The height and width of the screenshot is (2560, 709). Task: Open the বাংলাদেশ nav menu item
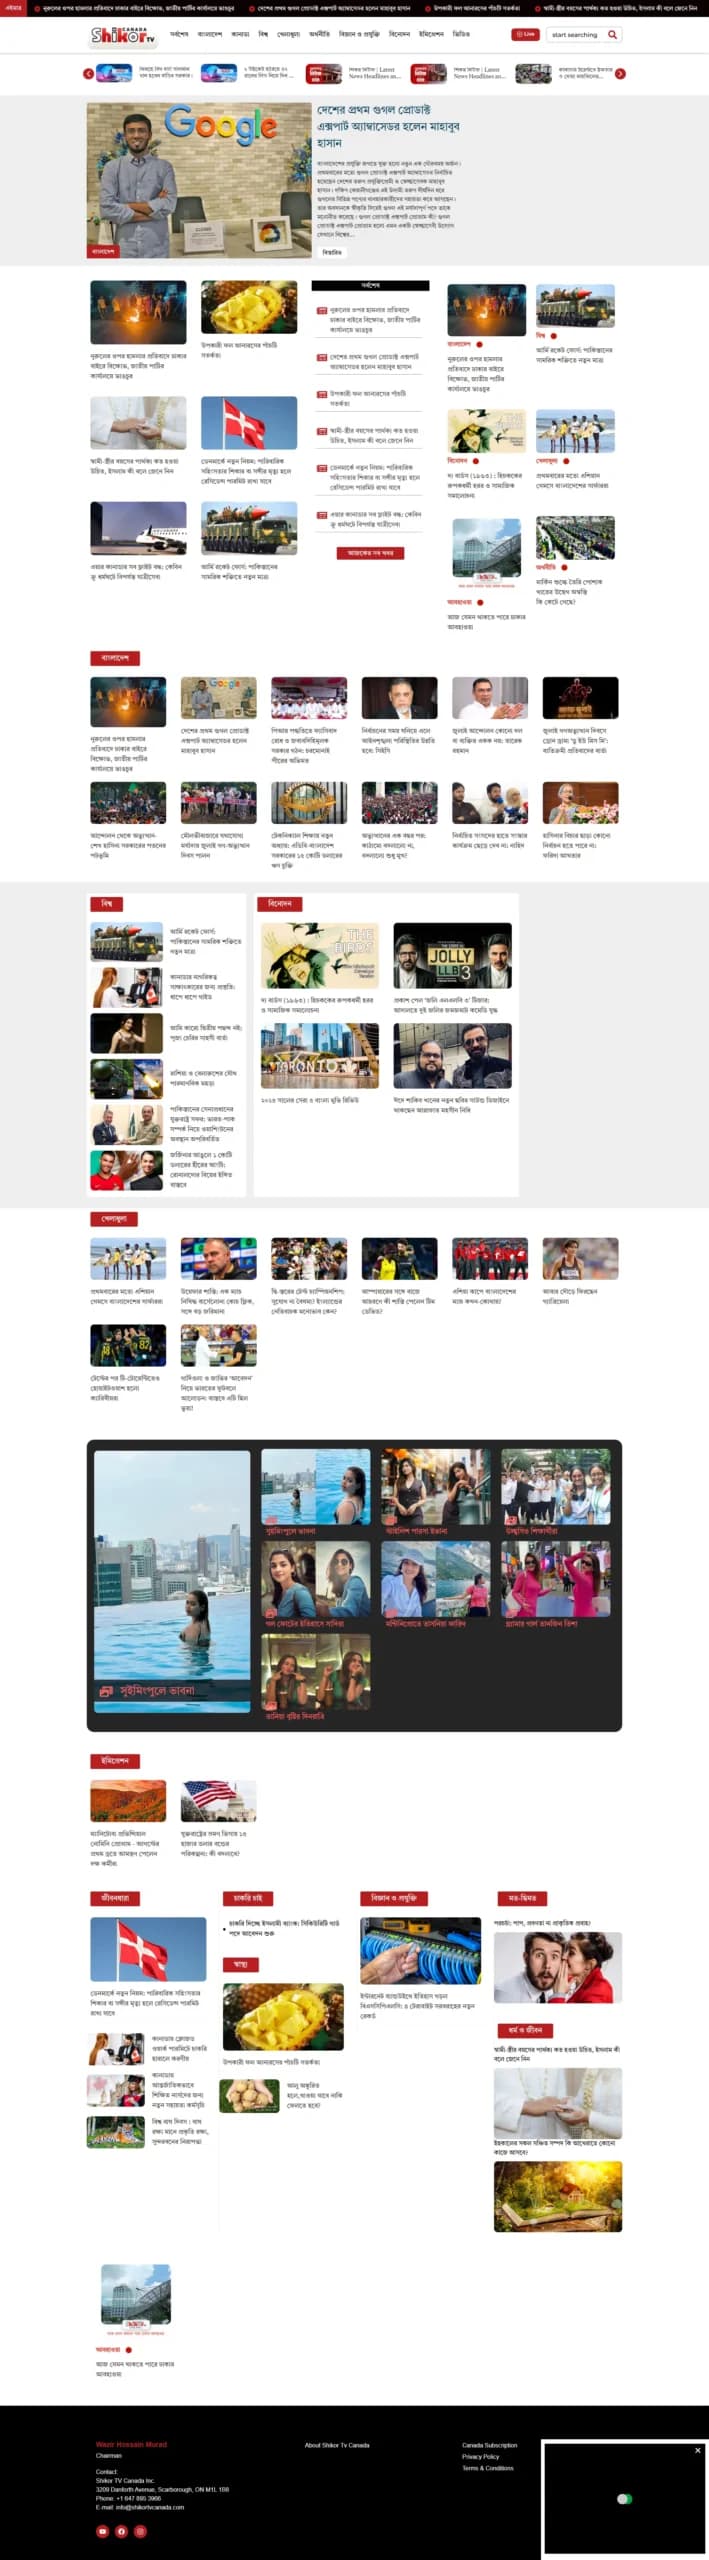pyautogui.click(x=209, y=34)
